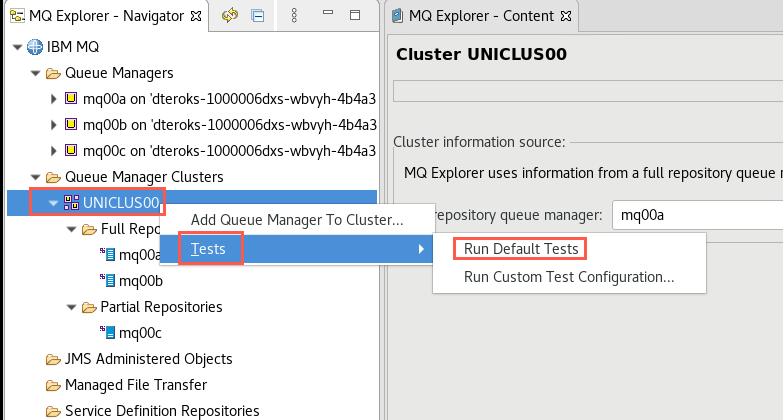Select mq00b under Full Repositories
Image resolution: width=783 pixels, height=420 pixels.
point(140,281)
